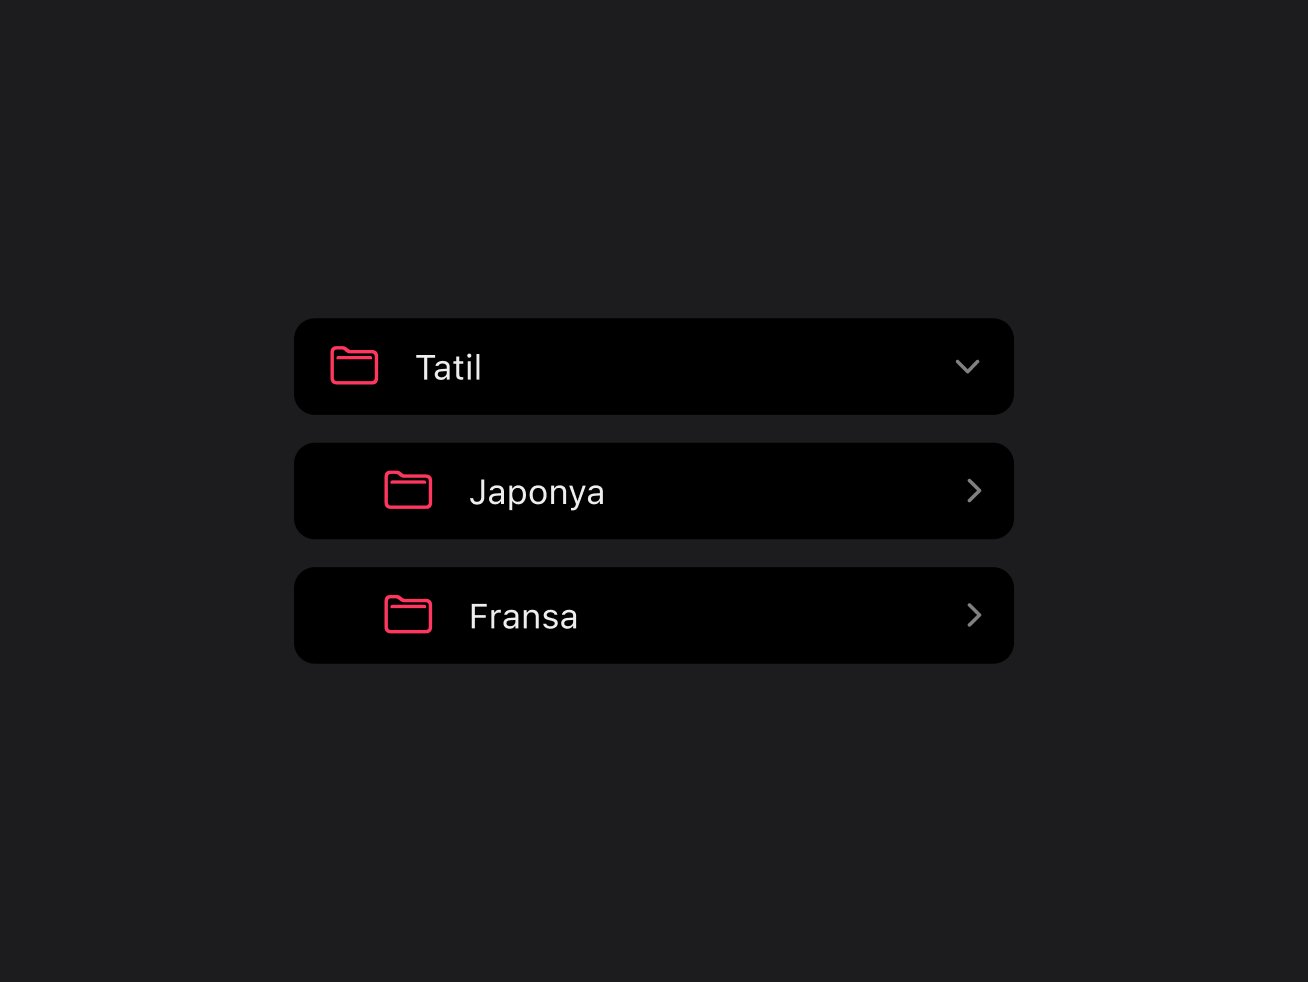Image resolution: width=1308 pixels, height=982 pixels.
Task: Collapse the Tatil folder using its down chevron
Action: tap(967, 367)
